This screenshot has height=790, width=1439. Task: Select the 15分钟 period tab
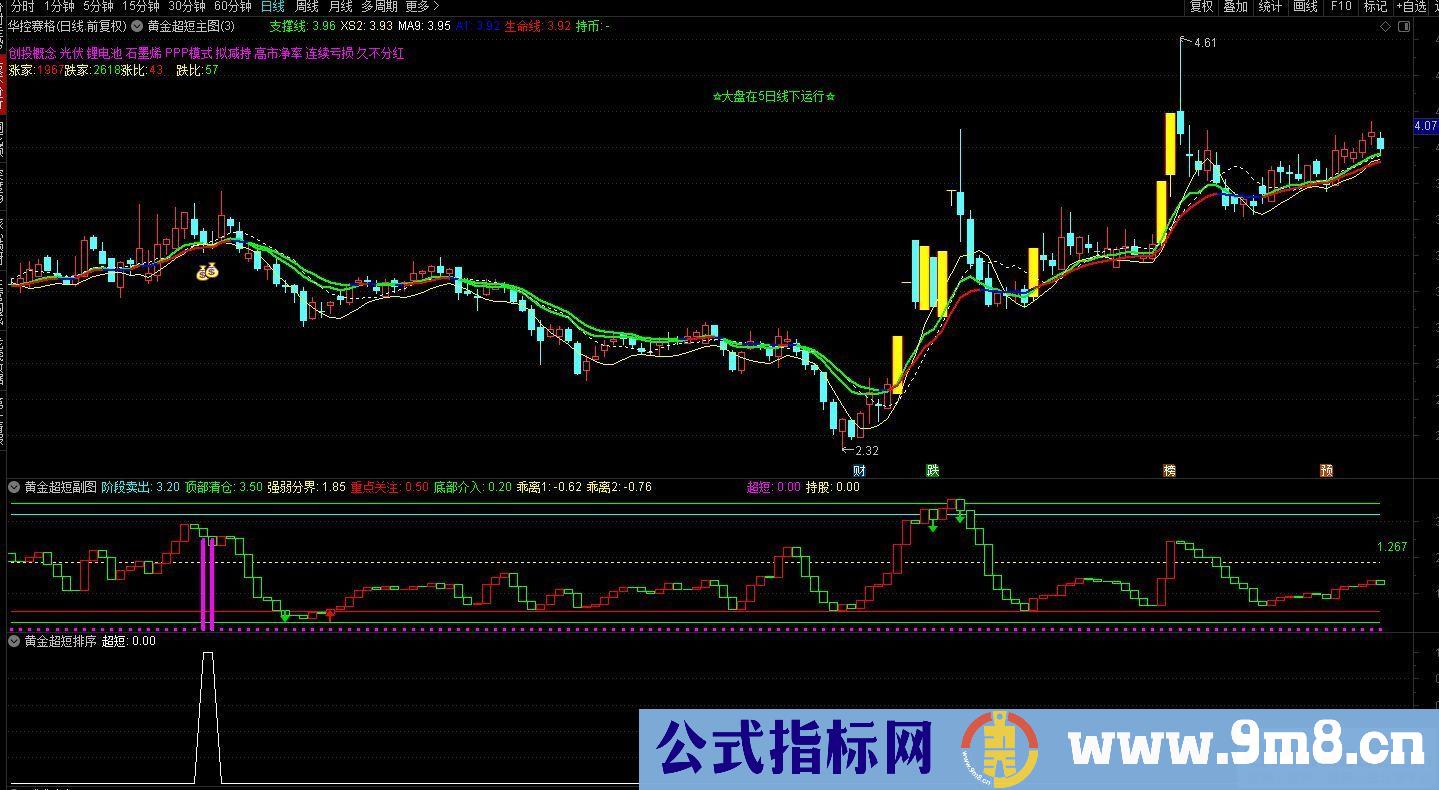141,7
